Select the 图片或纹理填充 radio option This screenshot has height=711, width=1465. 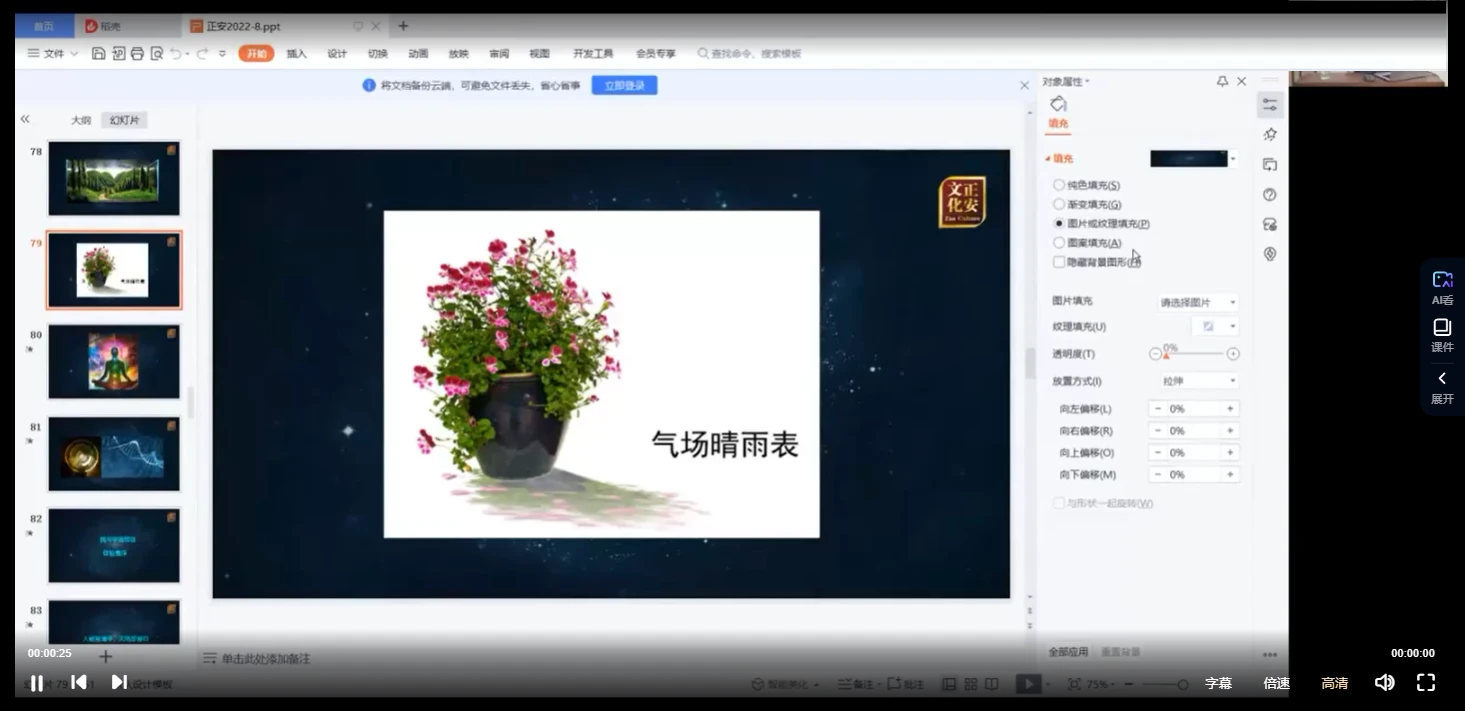[1059, 223]
